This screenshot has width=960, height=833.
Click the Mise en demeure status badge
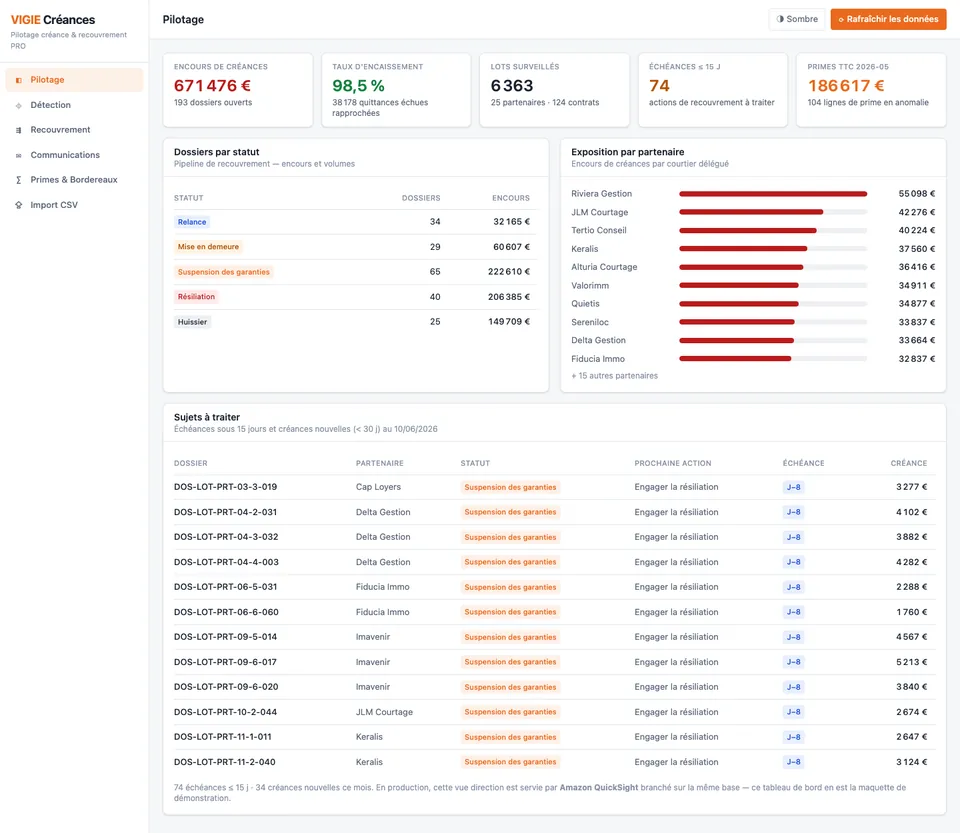pos(208,247)
